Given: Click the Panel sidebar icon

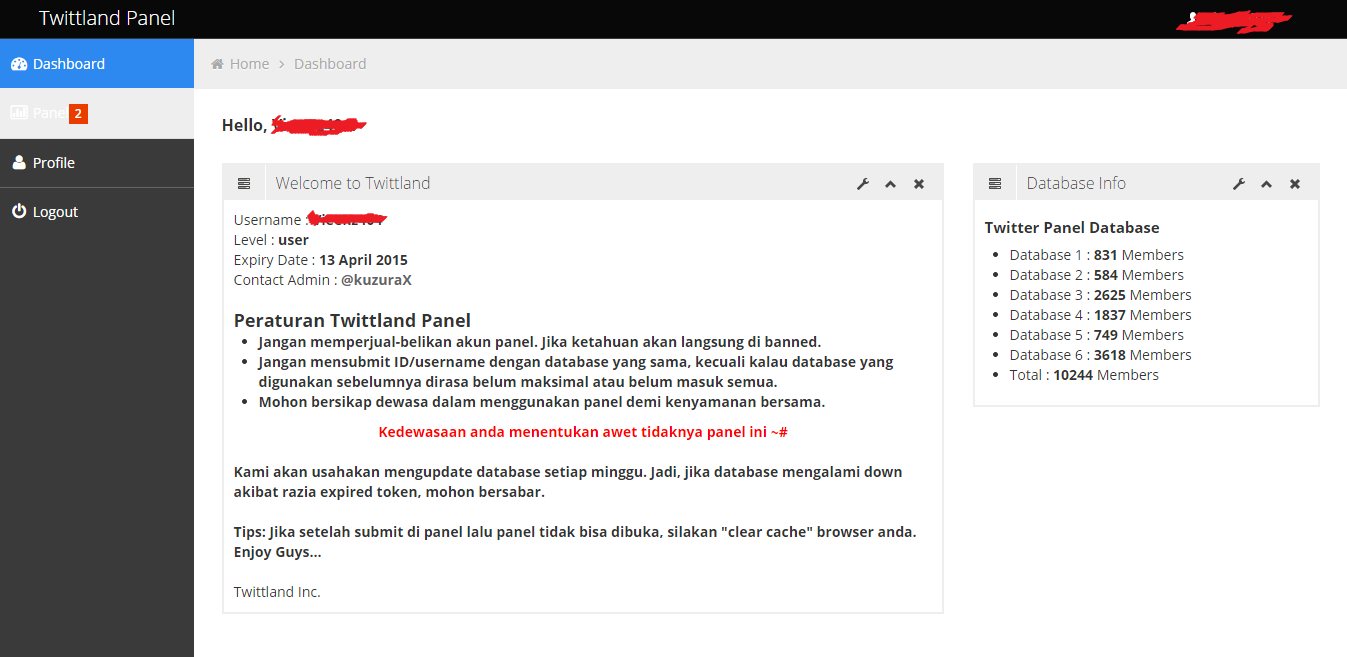Looking at the screenshot, I should point(18,112).
